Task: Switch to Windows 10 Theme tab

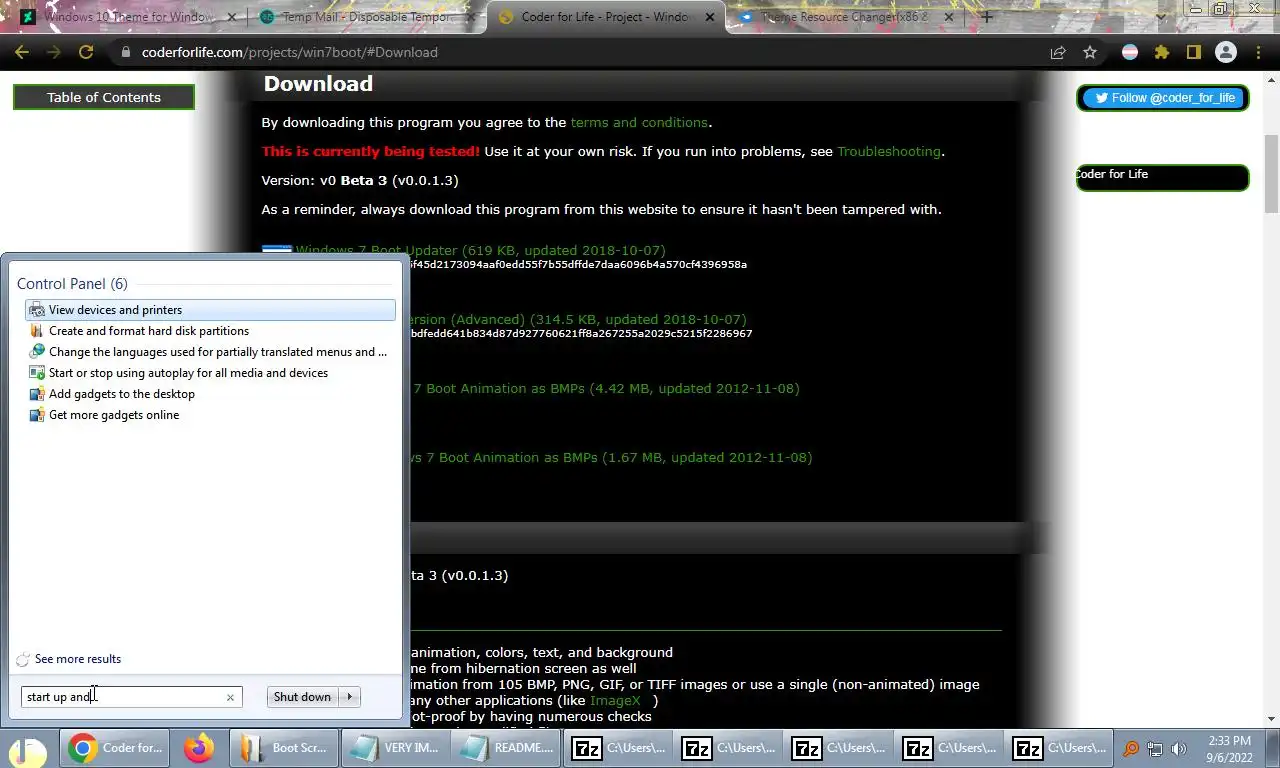Action: pyautogui.click(x=127, y=17)
